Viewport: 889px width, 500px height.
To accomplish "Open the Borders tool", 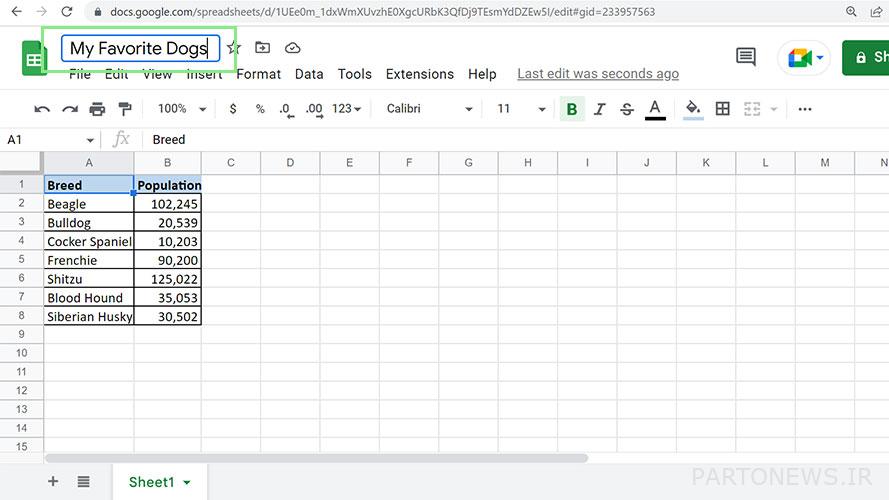I will click(x=722, y=109).
